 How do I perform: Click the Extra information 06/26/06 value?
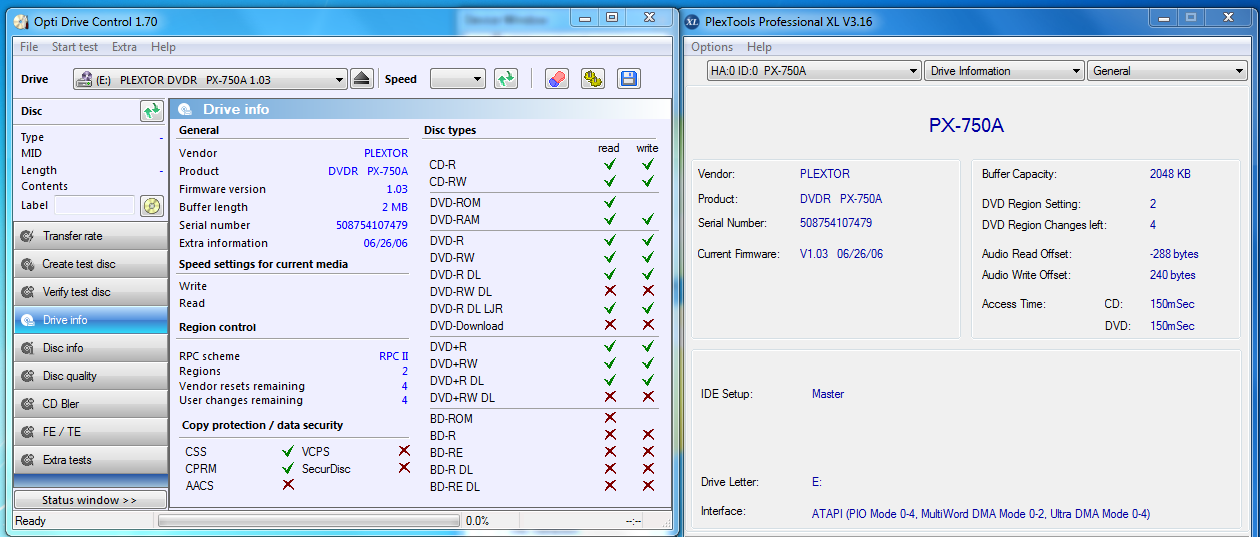[x=386, y=243]
